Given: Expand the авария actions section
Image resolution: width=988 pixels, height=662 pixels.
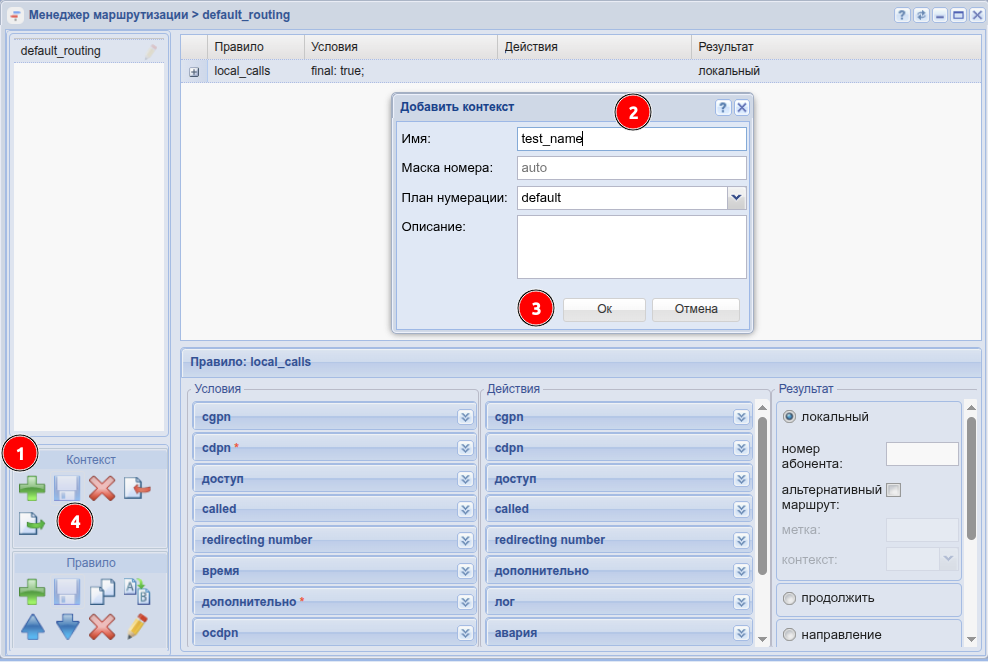Looking at the screenshot, I should [x=741, y=632].
